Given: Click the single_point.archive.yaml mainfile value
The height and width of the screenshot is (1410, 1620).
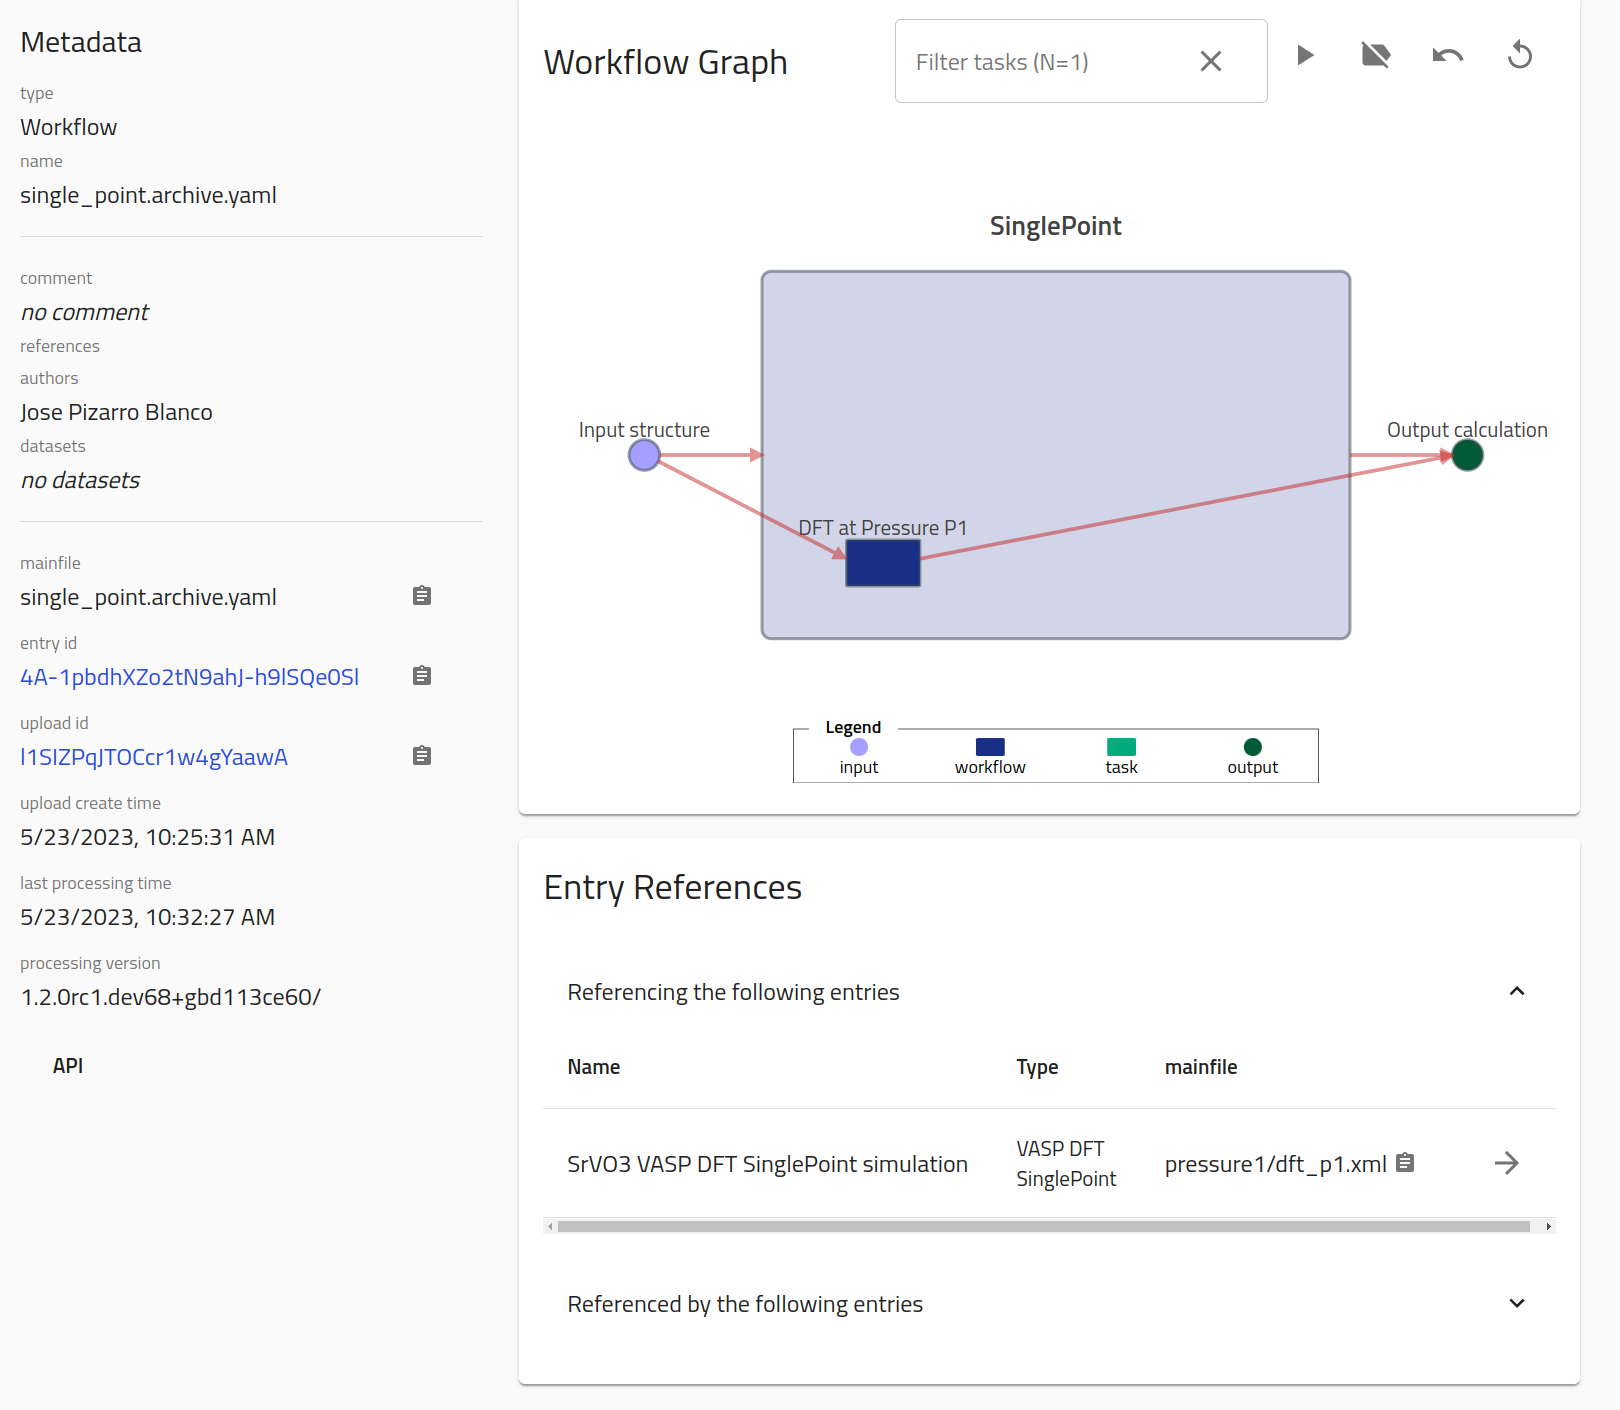Looking at the screenshot, I should click(x=148, y=597).
